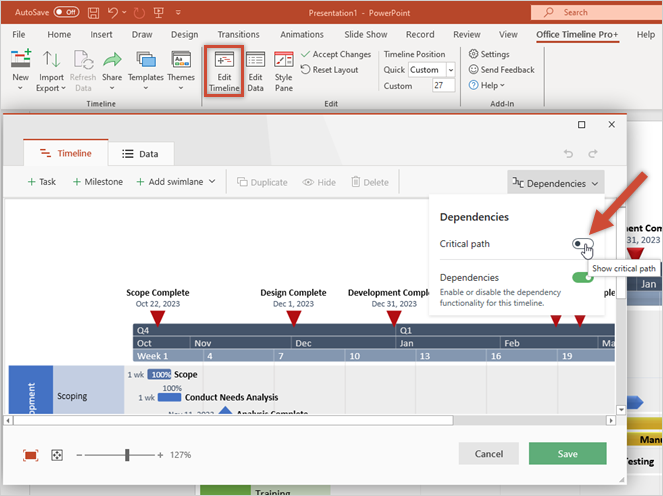Click the green Save button
663x496 pixels.
tap(567, 454)
